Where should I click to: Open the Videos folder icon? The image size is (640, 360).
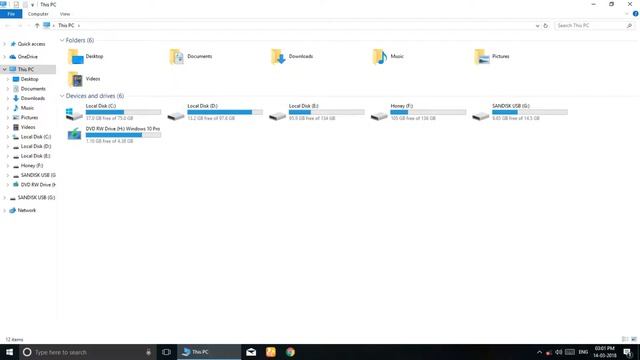(x=76, y=79)
